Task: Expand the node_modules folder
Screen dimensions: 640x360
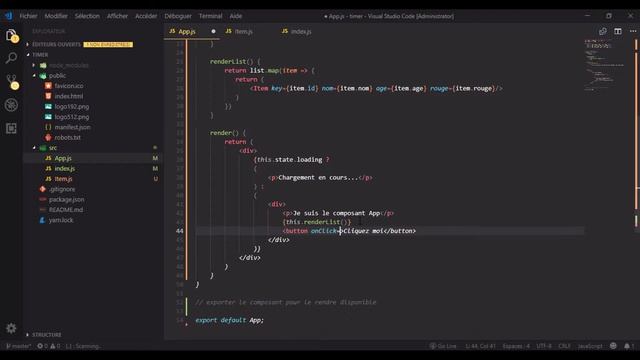Action: [69, 65]
